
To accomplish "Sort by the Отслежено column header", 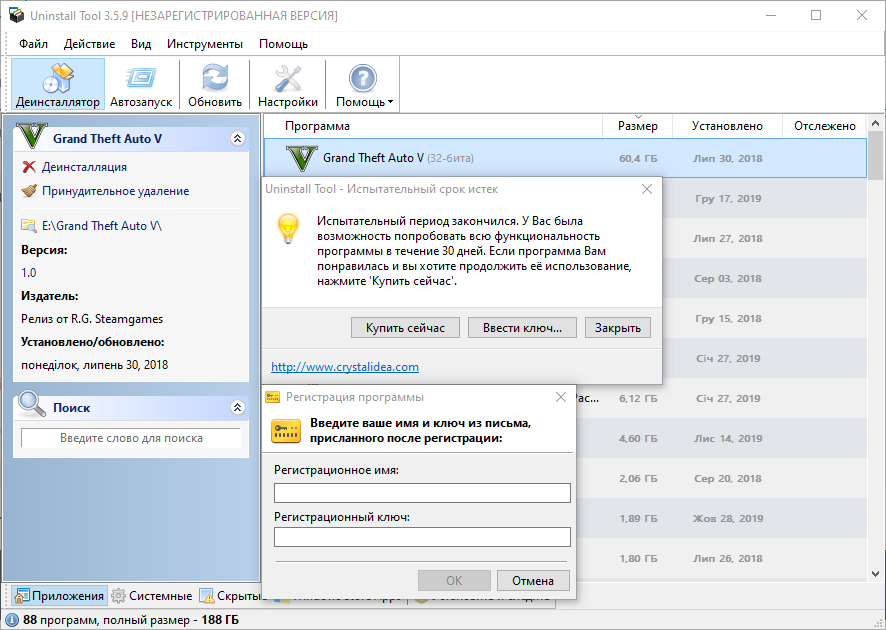I will tap(824, 126).
